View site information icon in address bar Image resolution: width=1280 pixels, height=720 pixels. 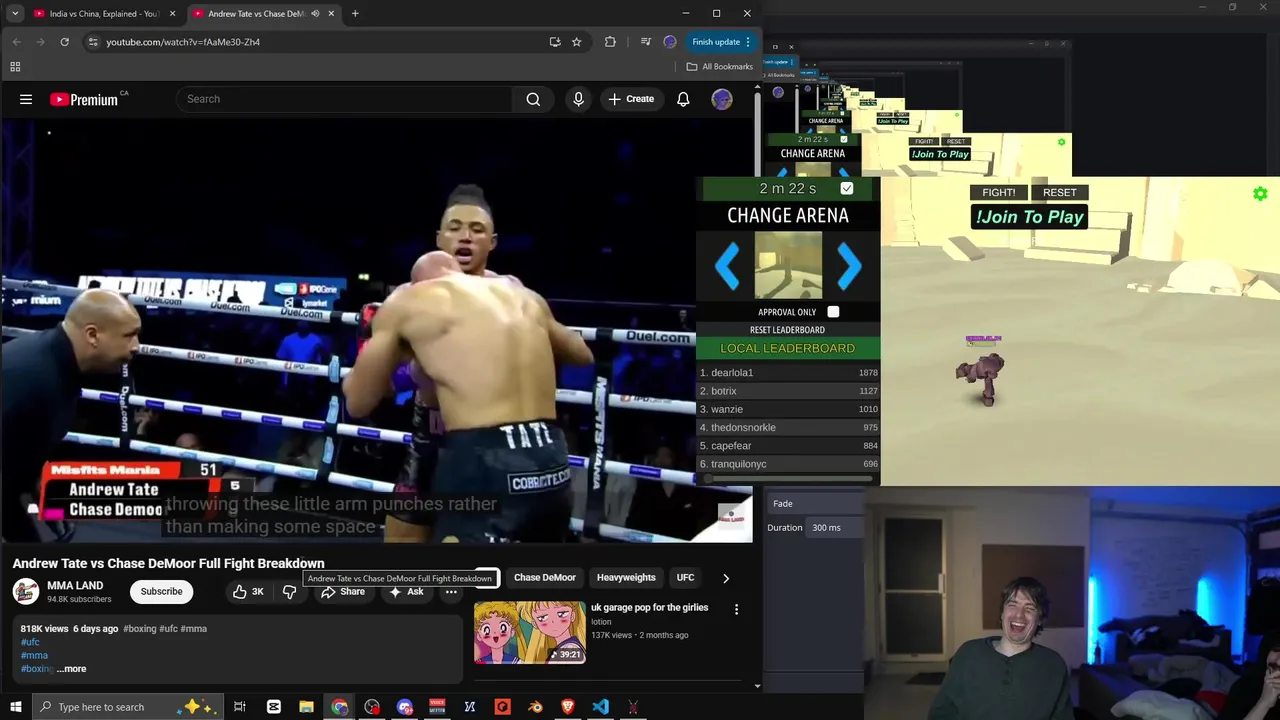coord(93,42)
